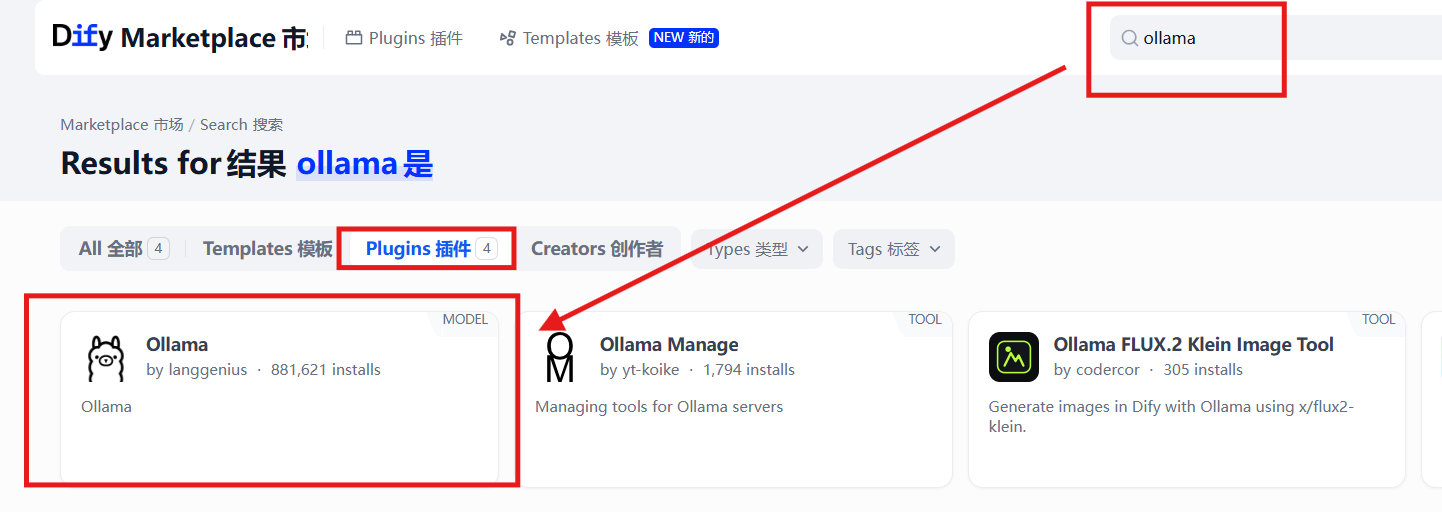1442x512 pixels.
Task: Click the TOOL tag on Ollama Manage card
Action: click(925, 320)
